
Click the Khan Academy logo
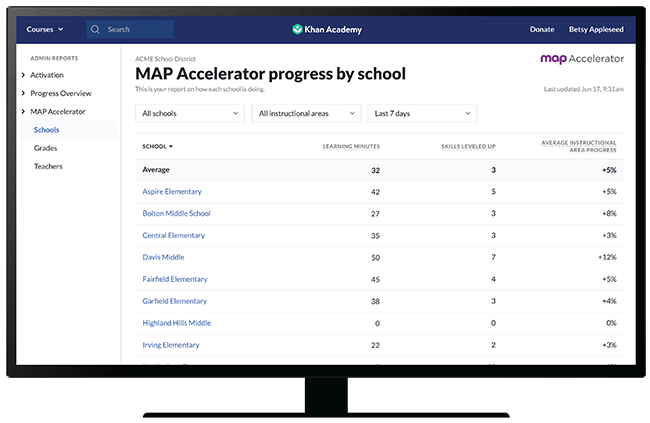click(x=327, y=29)
